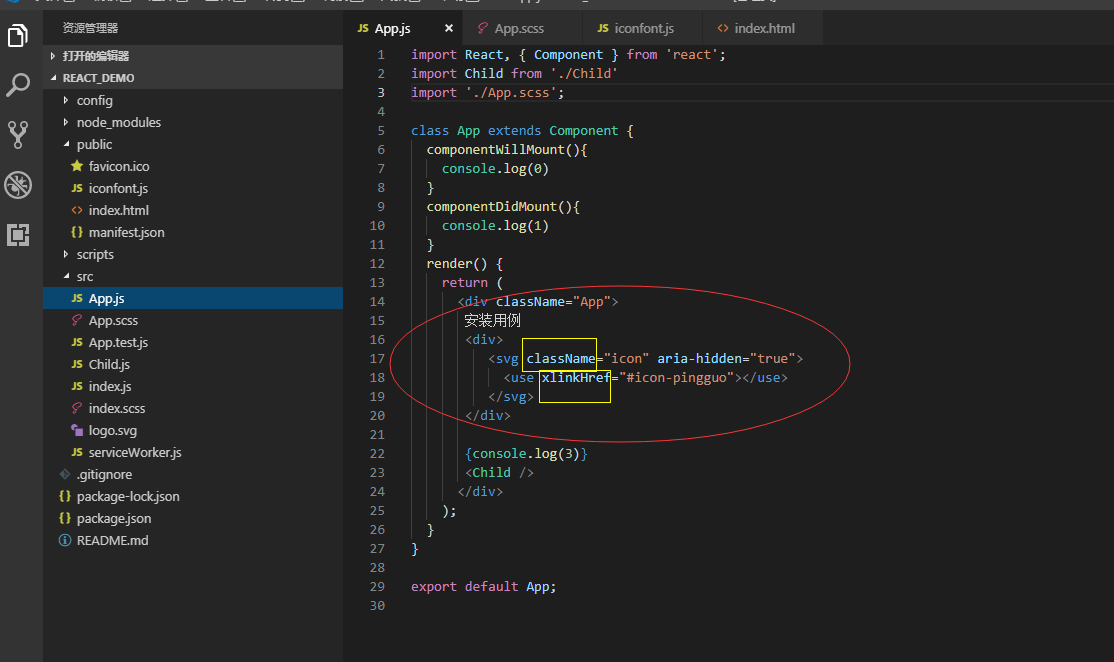The height and width of the screenshot is (662, 1114).
Task: Click the braces icon beside manifest.json
Action: (77, 232)
